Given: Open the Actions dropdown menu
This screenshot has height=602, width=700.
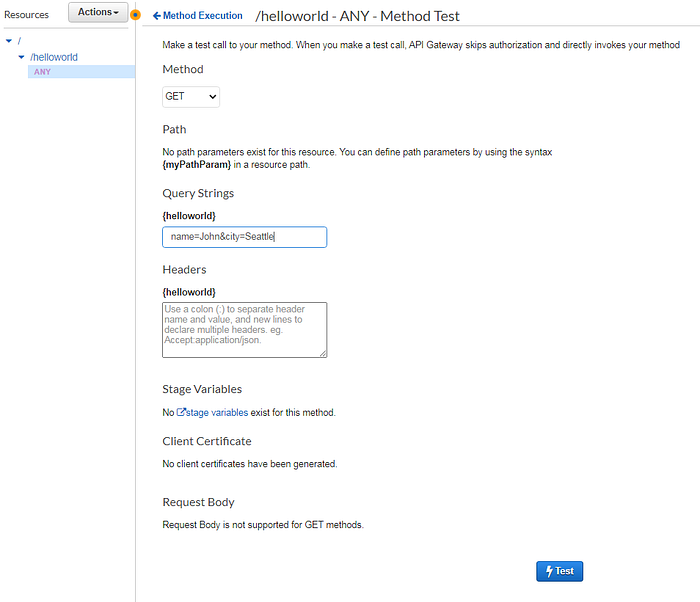Looking at the screenshot, I should (x=98, y=12).
